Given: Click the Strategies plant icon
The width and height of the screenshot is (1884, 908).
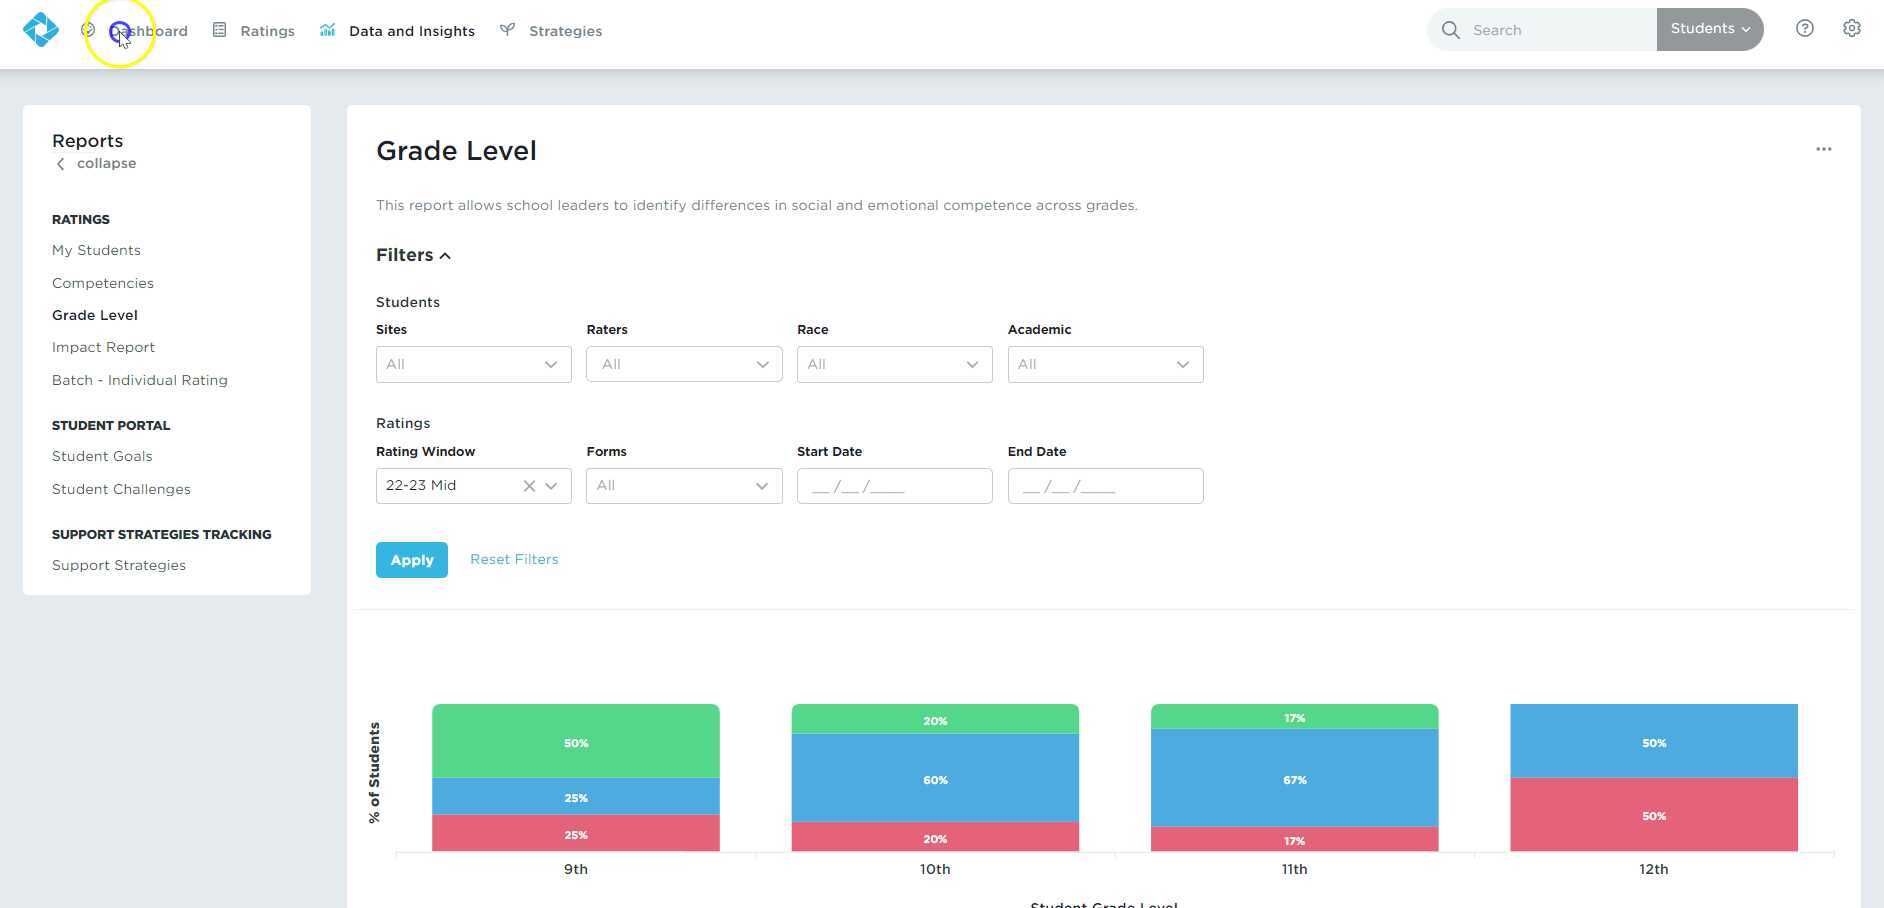Looking at the screenshot, I should click(508, 30).
